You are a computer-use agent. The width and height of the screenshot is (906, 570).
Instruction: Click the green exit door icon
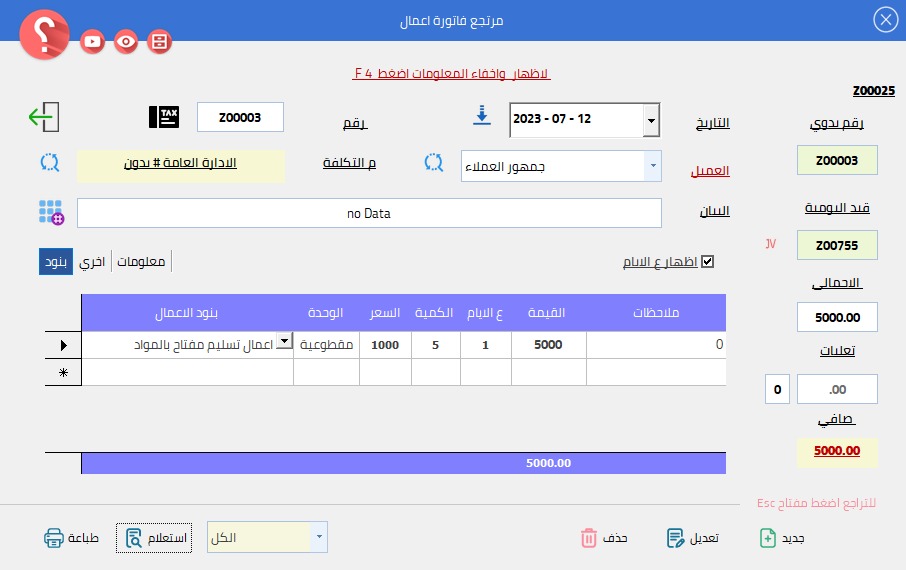[43, 117]
